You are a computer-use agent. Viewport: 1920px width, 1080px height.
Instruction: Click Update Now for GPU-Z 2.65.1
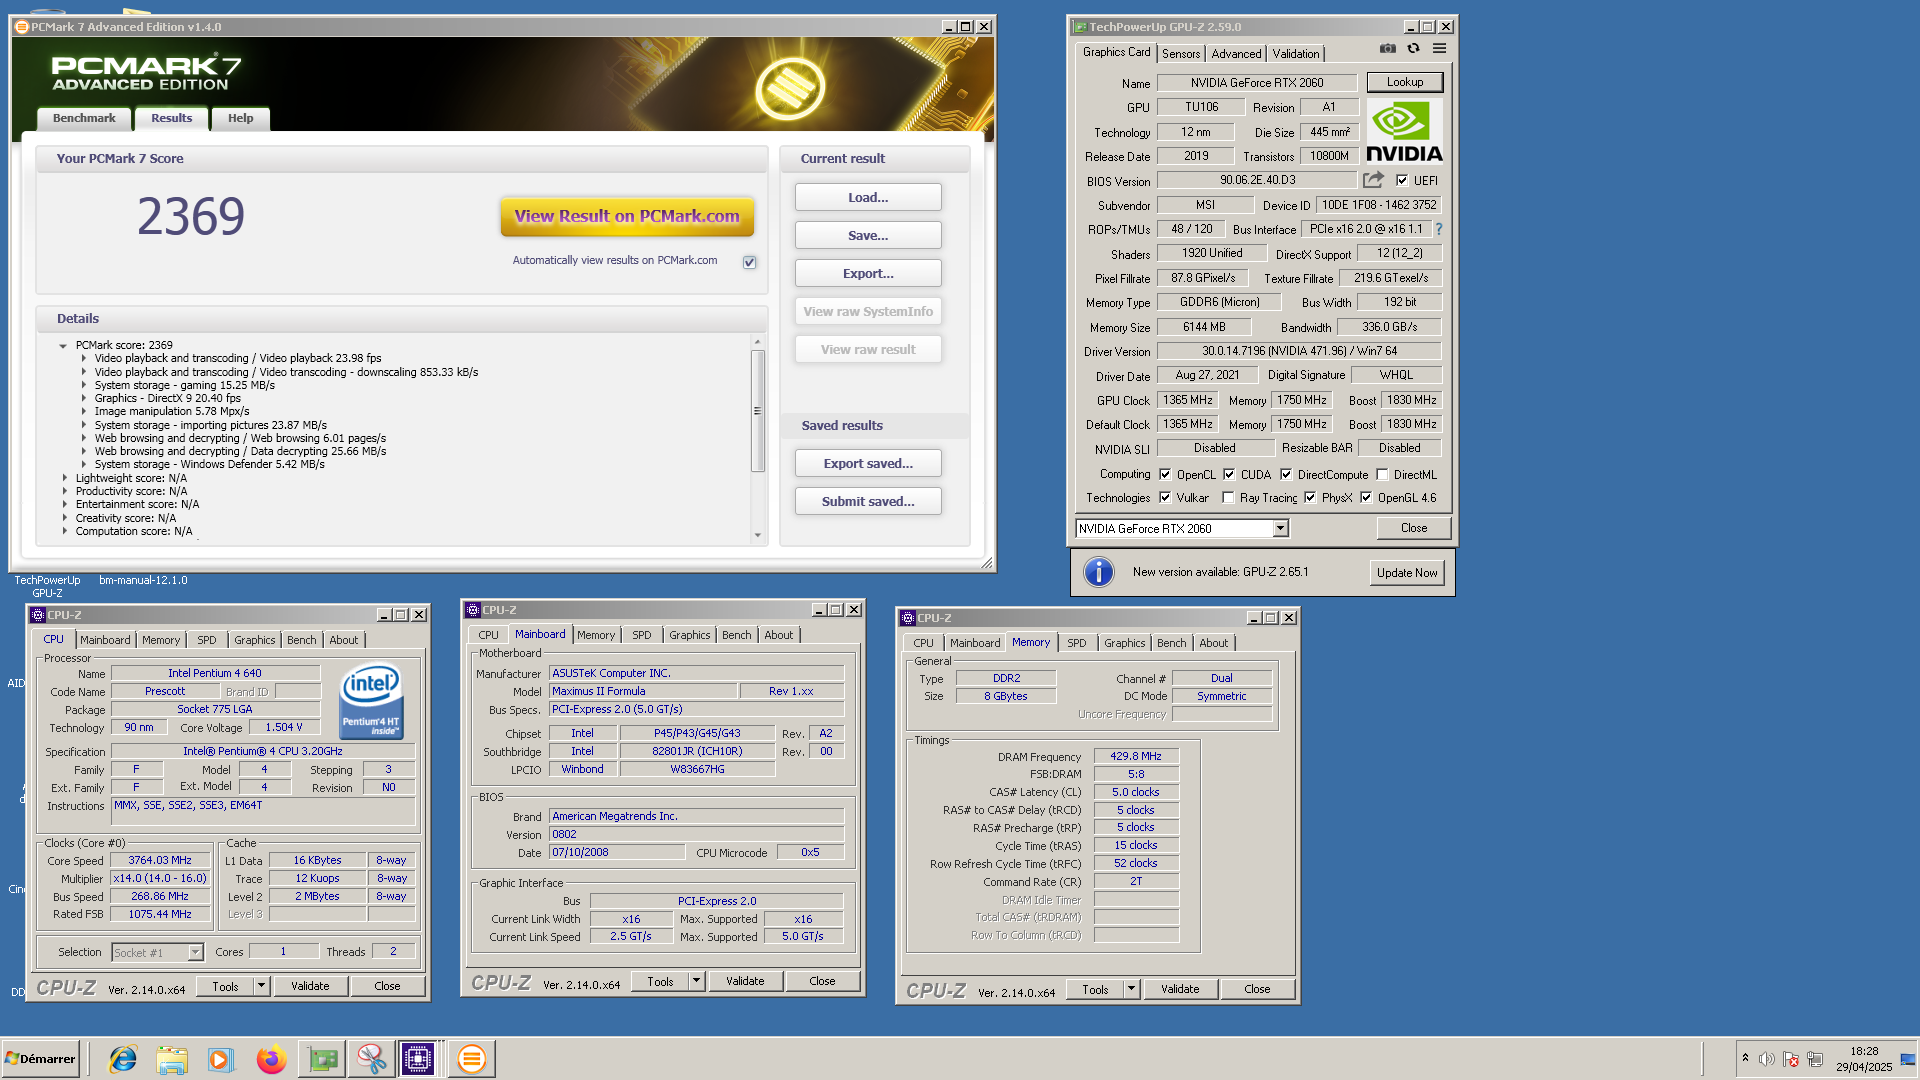[1406, 573]
